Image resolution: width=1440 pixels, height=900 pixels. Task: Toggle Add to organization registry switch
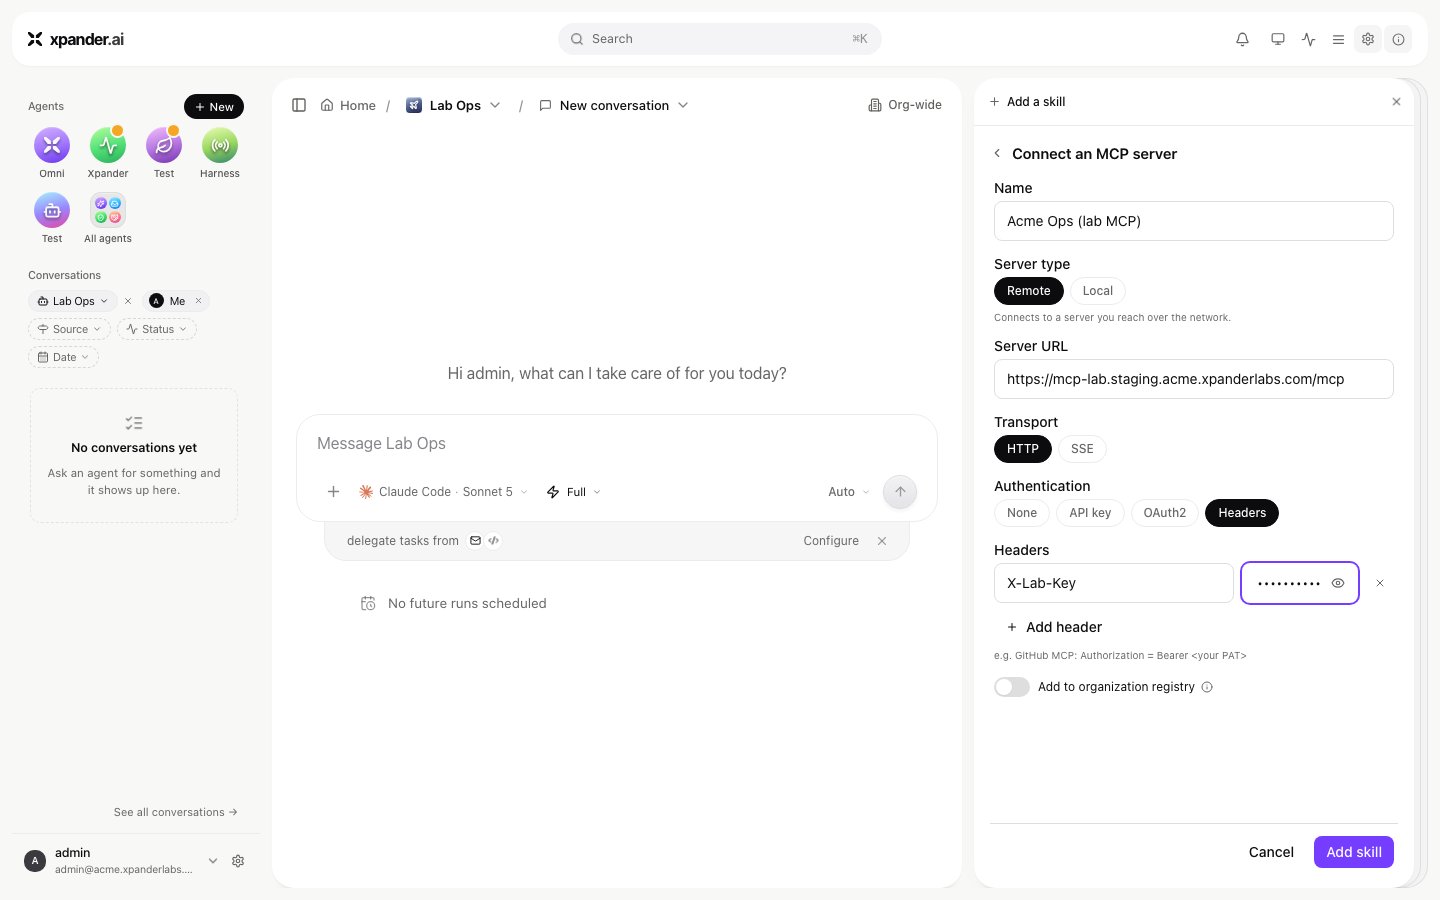[x=1012, y=687]
